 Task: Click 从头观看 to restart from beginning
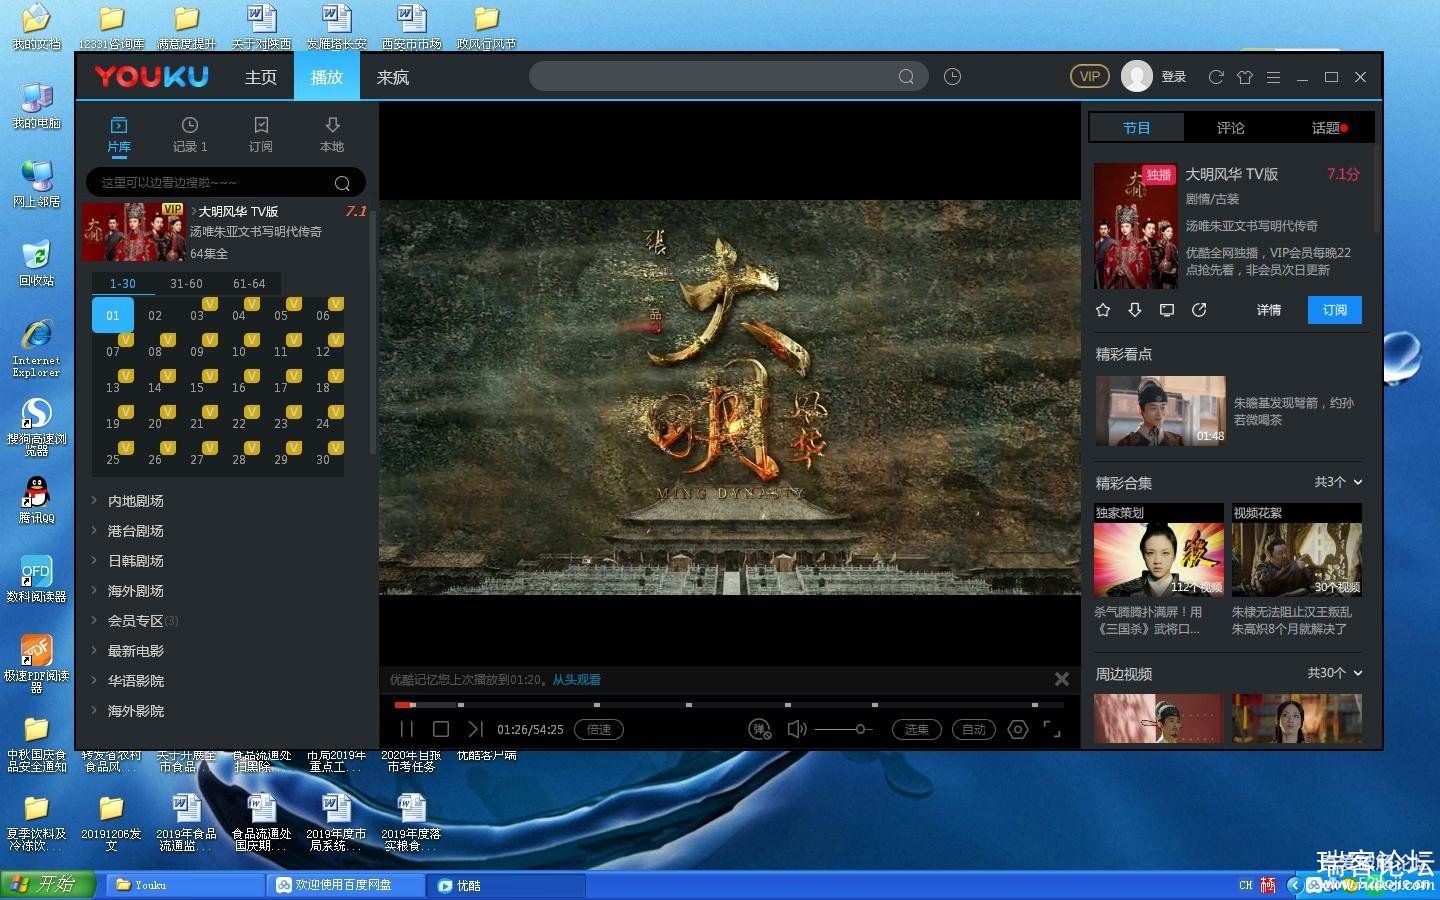(577, 679)
